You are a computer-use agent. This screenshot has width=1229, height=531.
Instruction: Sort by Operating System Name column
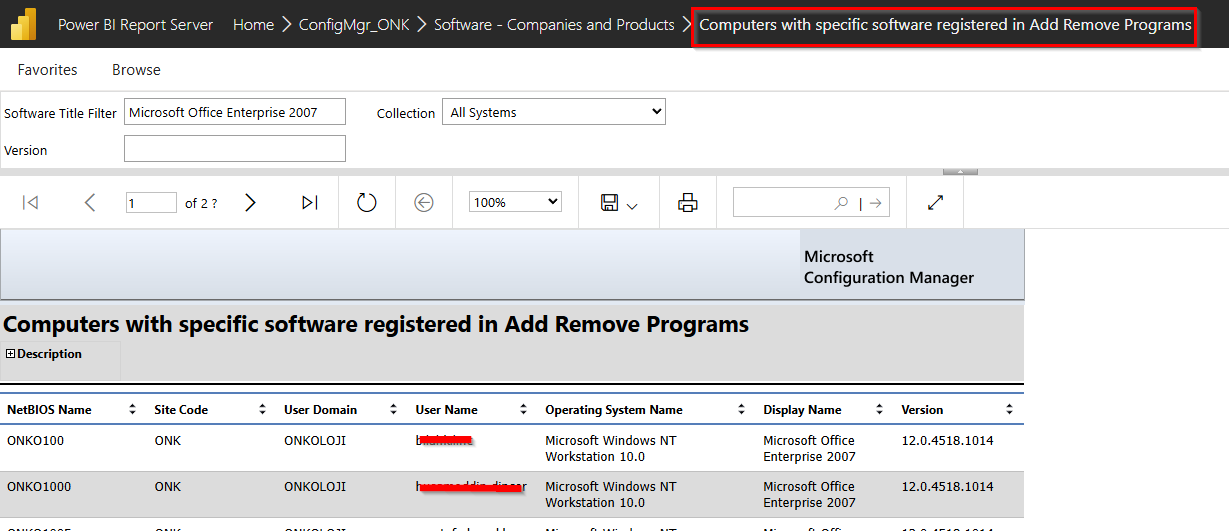point(741,410)
